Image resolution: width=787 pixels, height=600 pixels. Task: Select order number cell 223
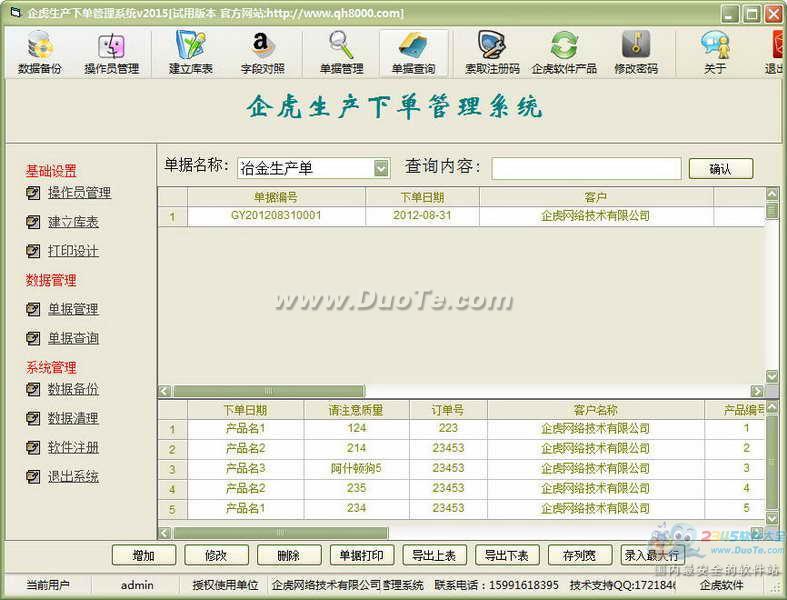(448, 428)
